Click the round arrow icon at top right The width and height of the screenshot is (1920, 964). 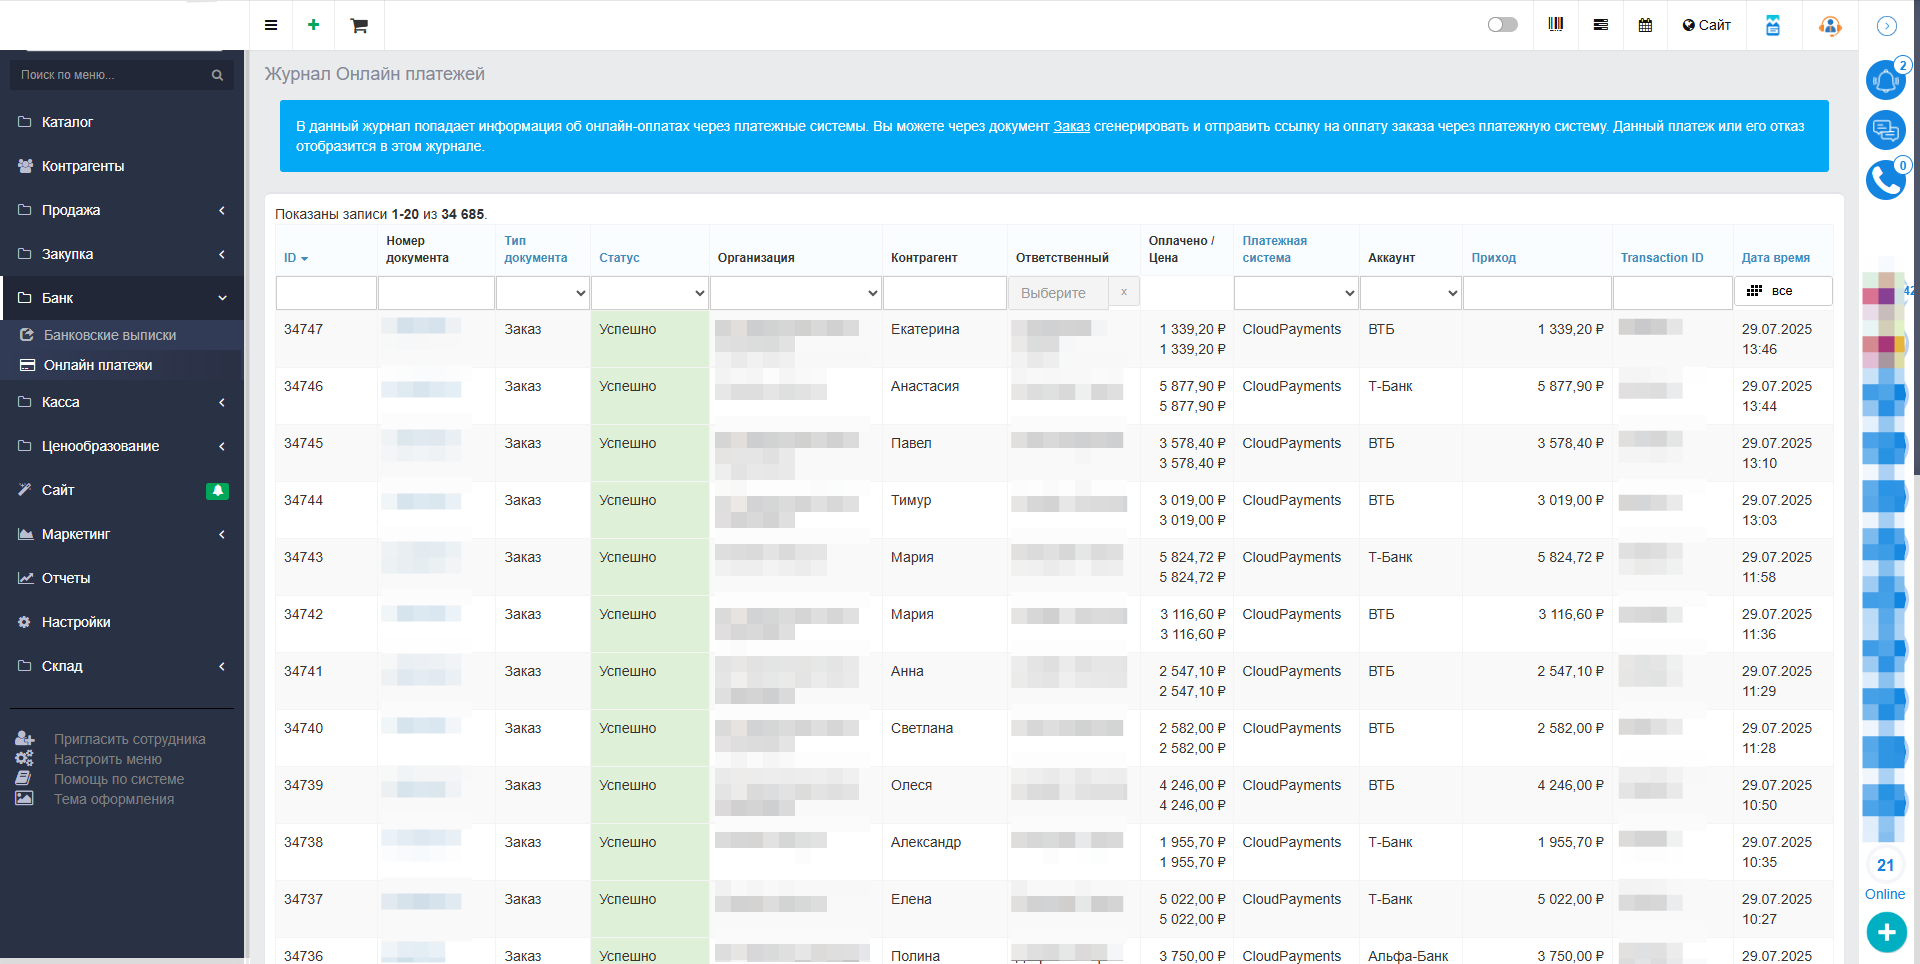[x=1887, y=26]
